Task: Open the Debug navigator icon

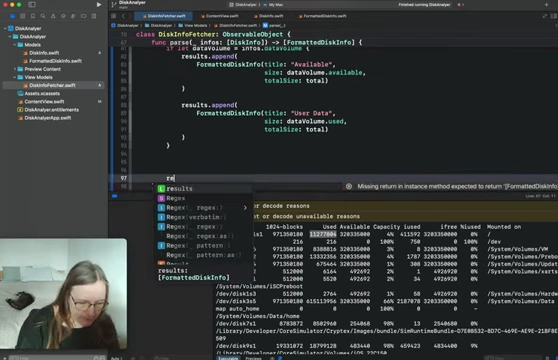Action: (73, 16)
